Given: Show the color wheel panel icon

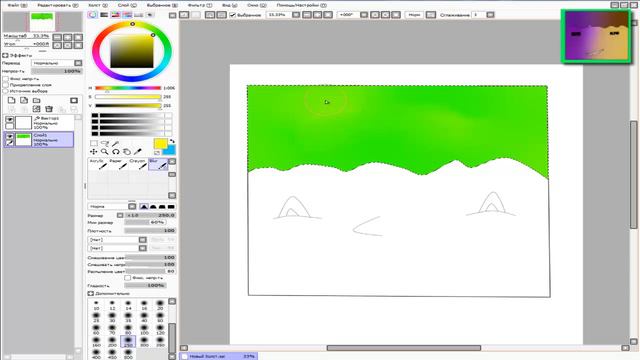Looking at the screenshot, I should (93, 15).
